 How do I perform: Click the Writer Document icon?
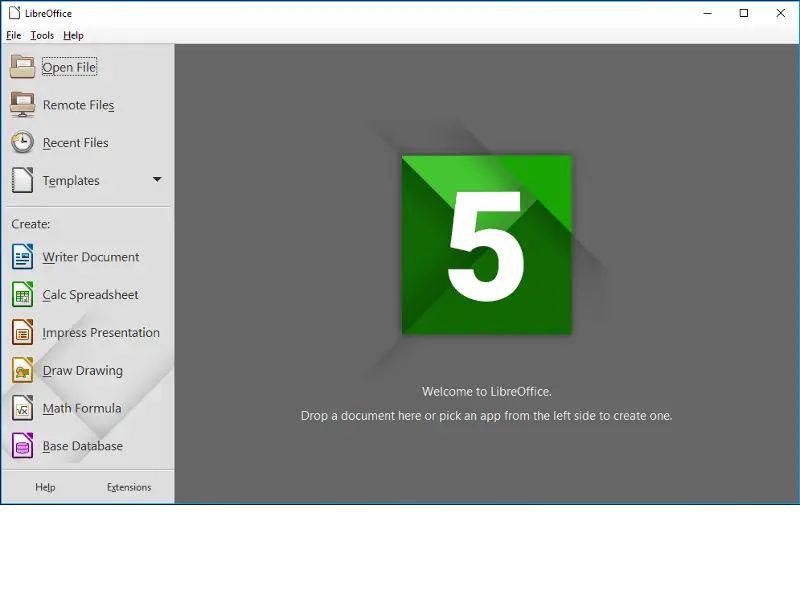pyautogui.click(x=22, y=257)
